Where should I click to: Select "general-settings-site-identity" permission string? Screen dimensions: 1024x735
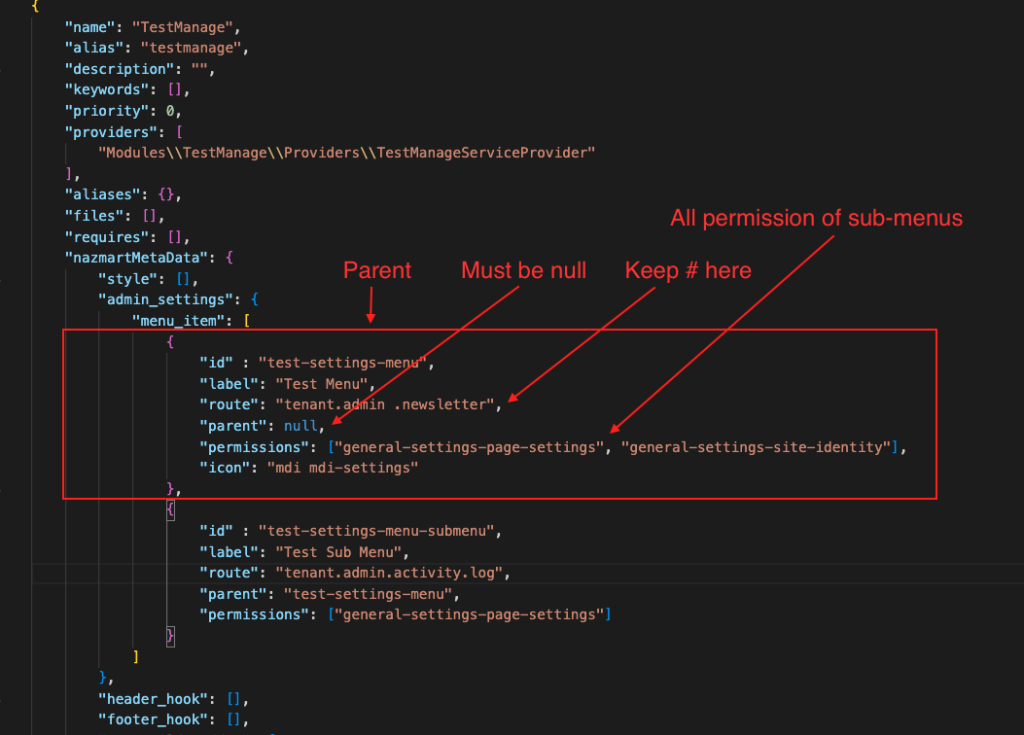click(756, 447)
